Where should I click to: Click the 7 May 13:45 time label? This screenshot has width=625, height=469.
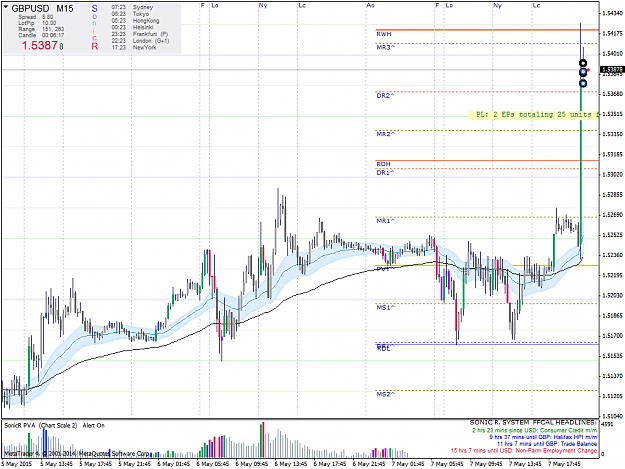525,464
